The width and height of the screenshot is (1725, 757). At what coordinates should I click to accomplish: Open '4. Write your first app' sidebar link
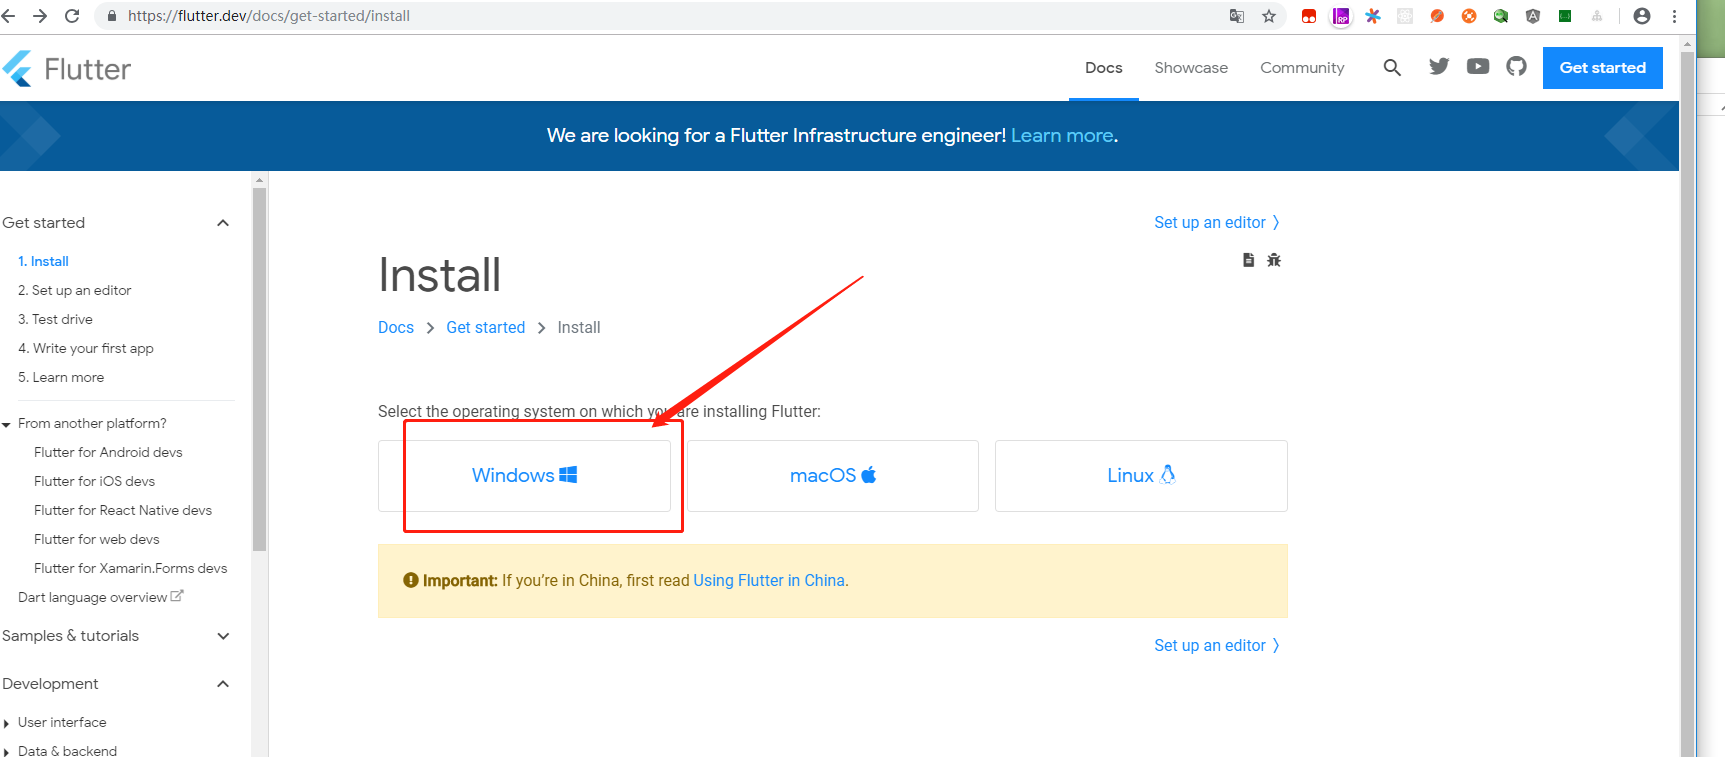pos(86,348)
